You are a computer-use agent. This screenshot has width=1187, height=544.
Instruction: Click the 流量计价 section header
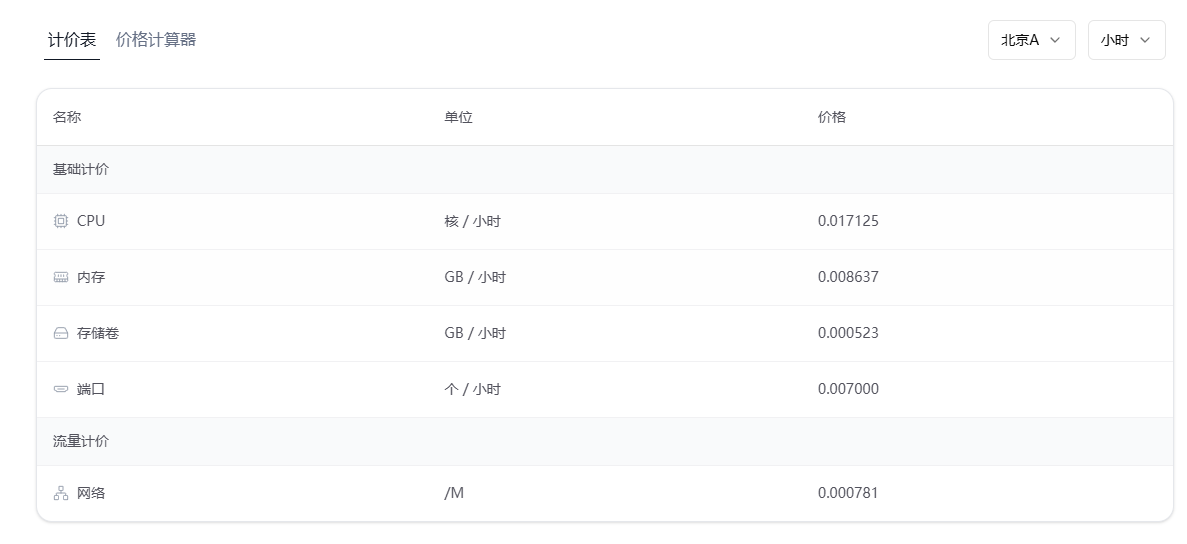(81, 441)
